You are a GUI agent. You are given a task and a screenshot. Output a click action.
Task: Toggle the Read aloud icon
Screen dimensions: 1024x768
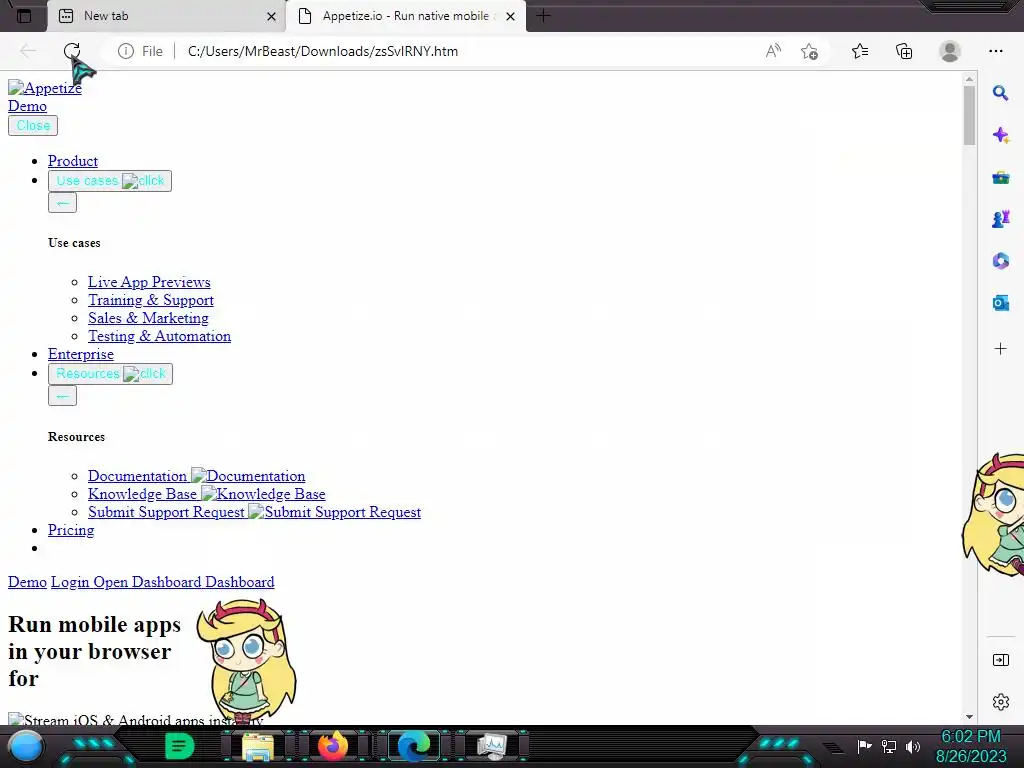point(773,51)
